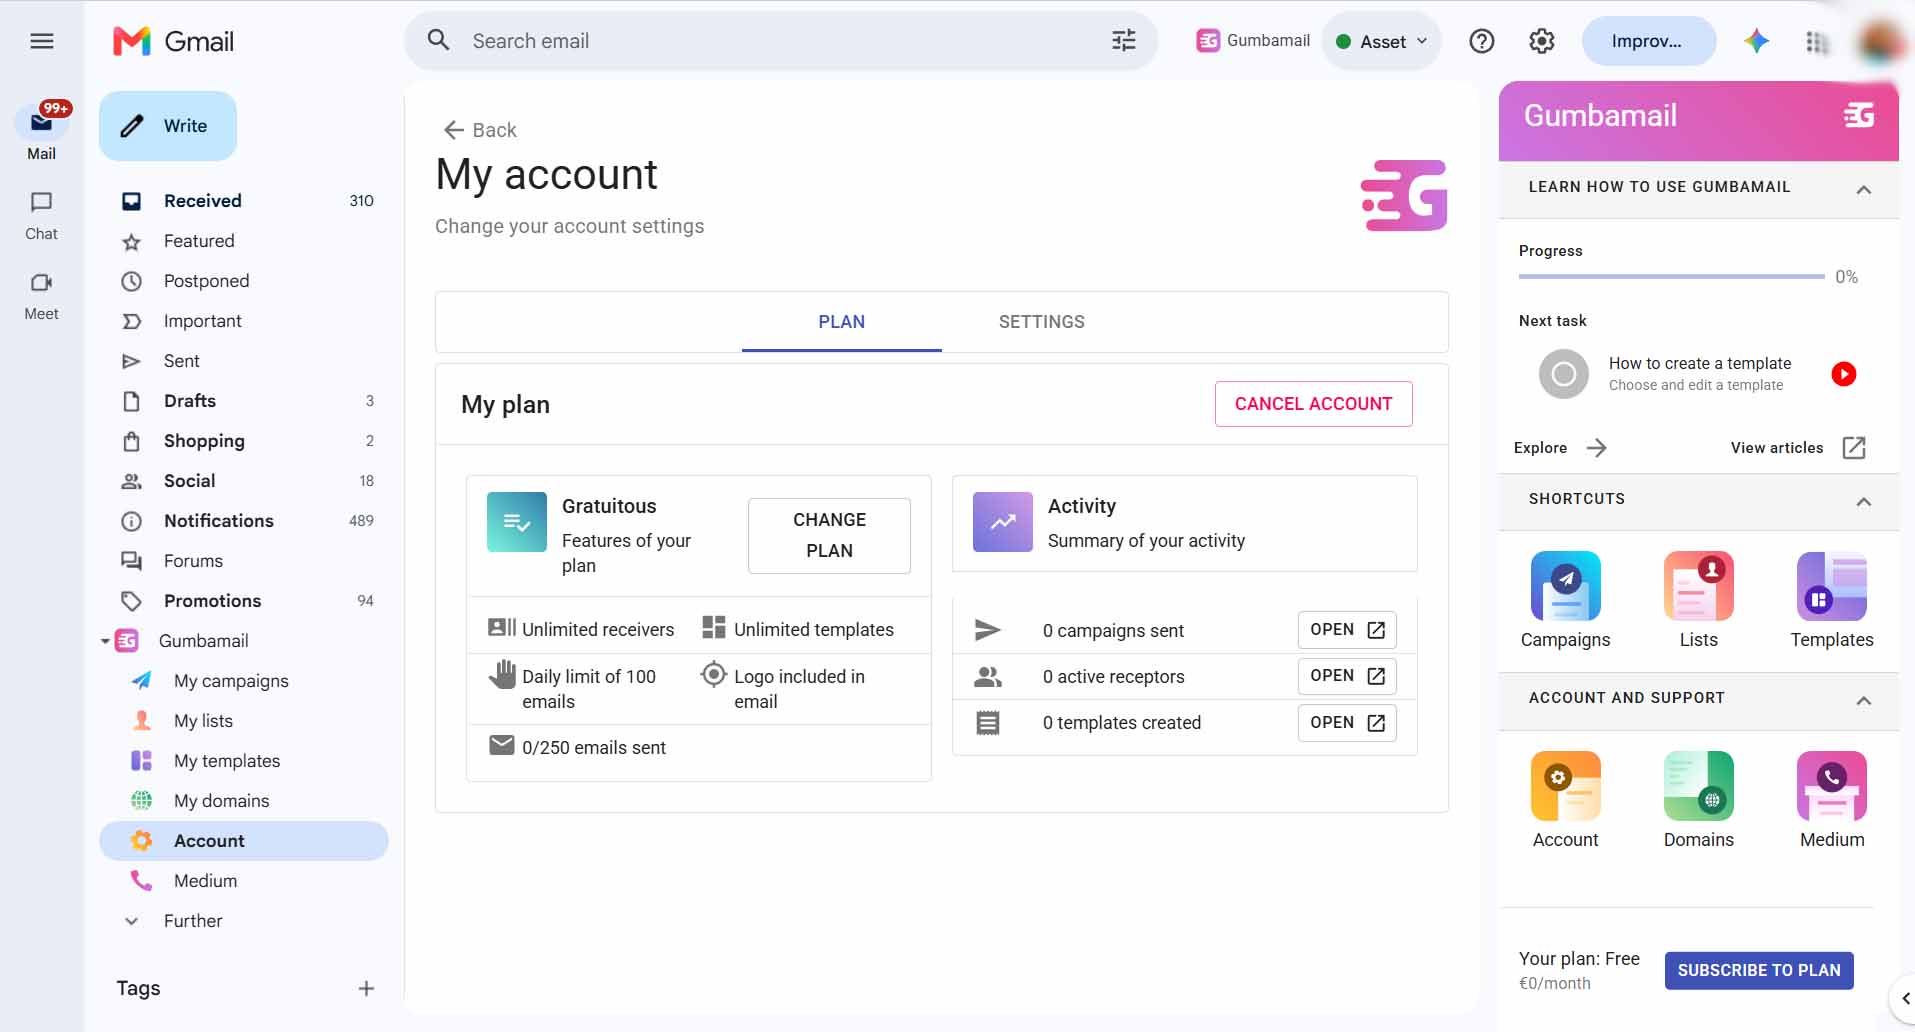Open the Campaigns shortcut icon
Image resolution: width=1915 pixels, height=1032 pixels.
click(x=1565, y=586)
